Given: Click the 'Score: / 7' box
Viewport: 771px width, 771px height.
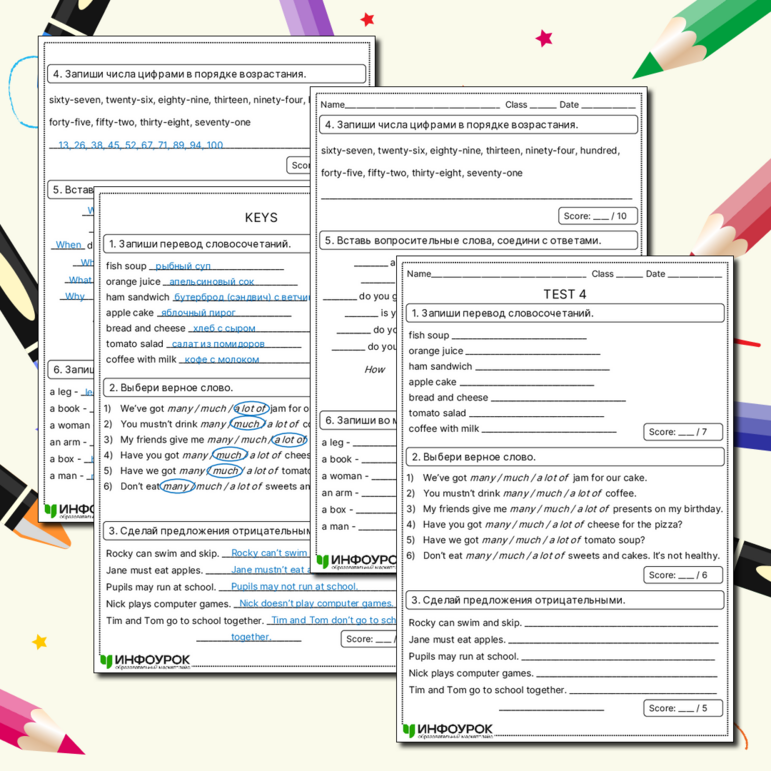Looking at the screenshot, I should click(x=683, y=432).
